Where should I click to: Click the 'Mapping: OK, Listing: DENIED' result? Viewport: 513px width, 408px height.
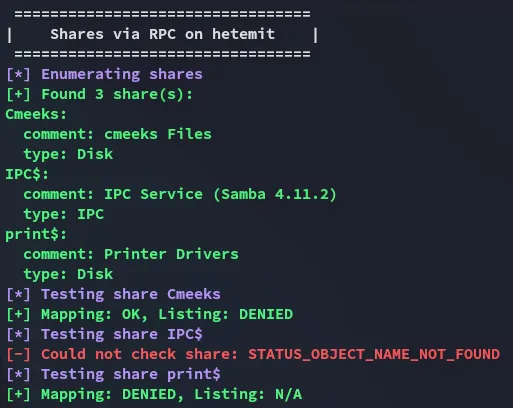(x=167, y=314)
